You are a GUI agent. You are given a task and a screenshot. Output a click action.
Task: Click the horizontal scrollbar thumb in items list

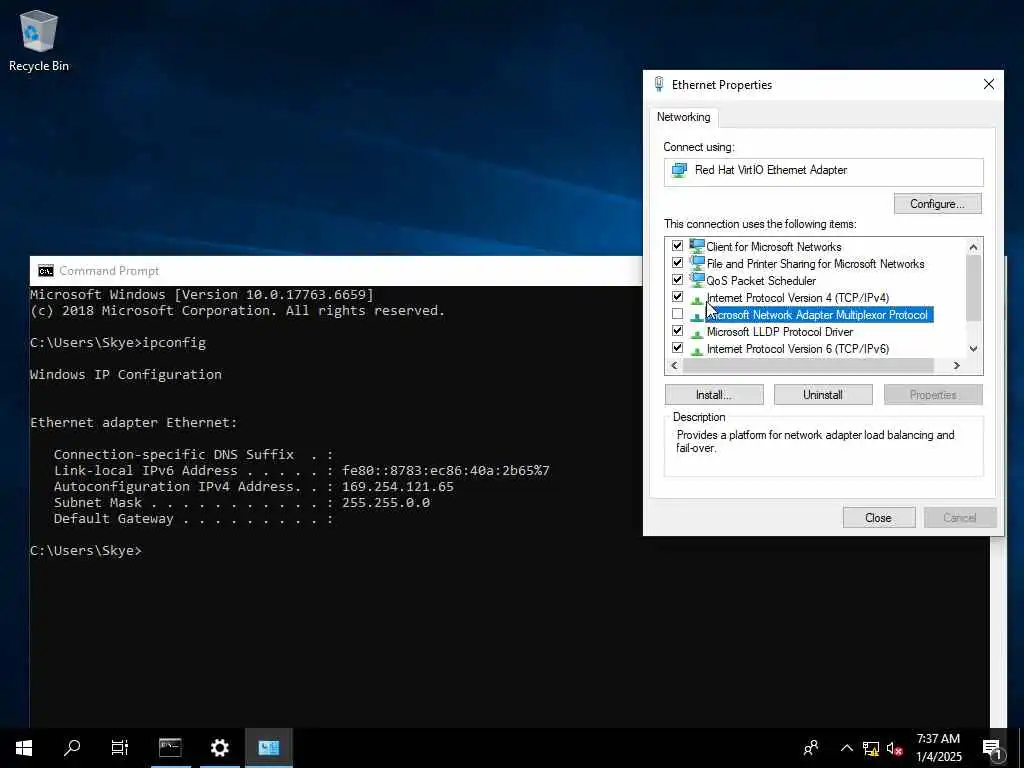click(x=808, y=366)
